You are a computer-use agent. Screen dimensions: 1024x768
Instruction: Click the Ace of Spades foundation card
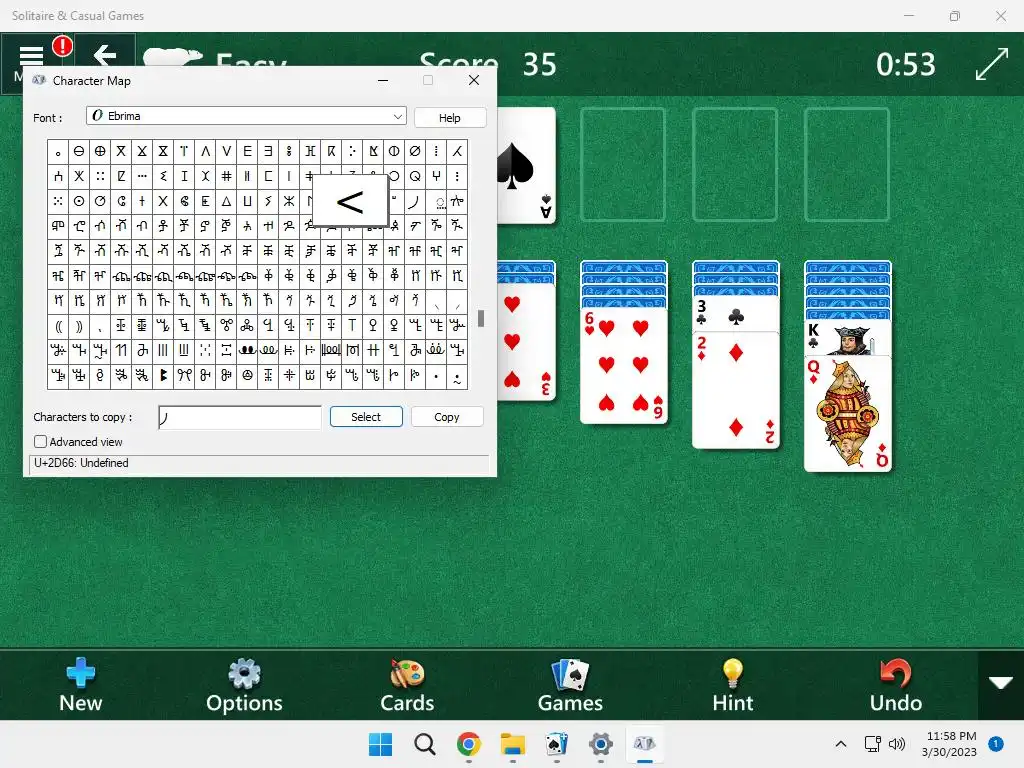526,165
